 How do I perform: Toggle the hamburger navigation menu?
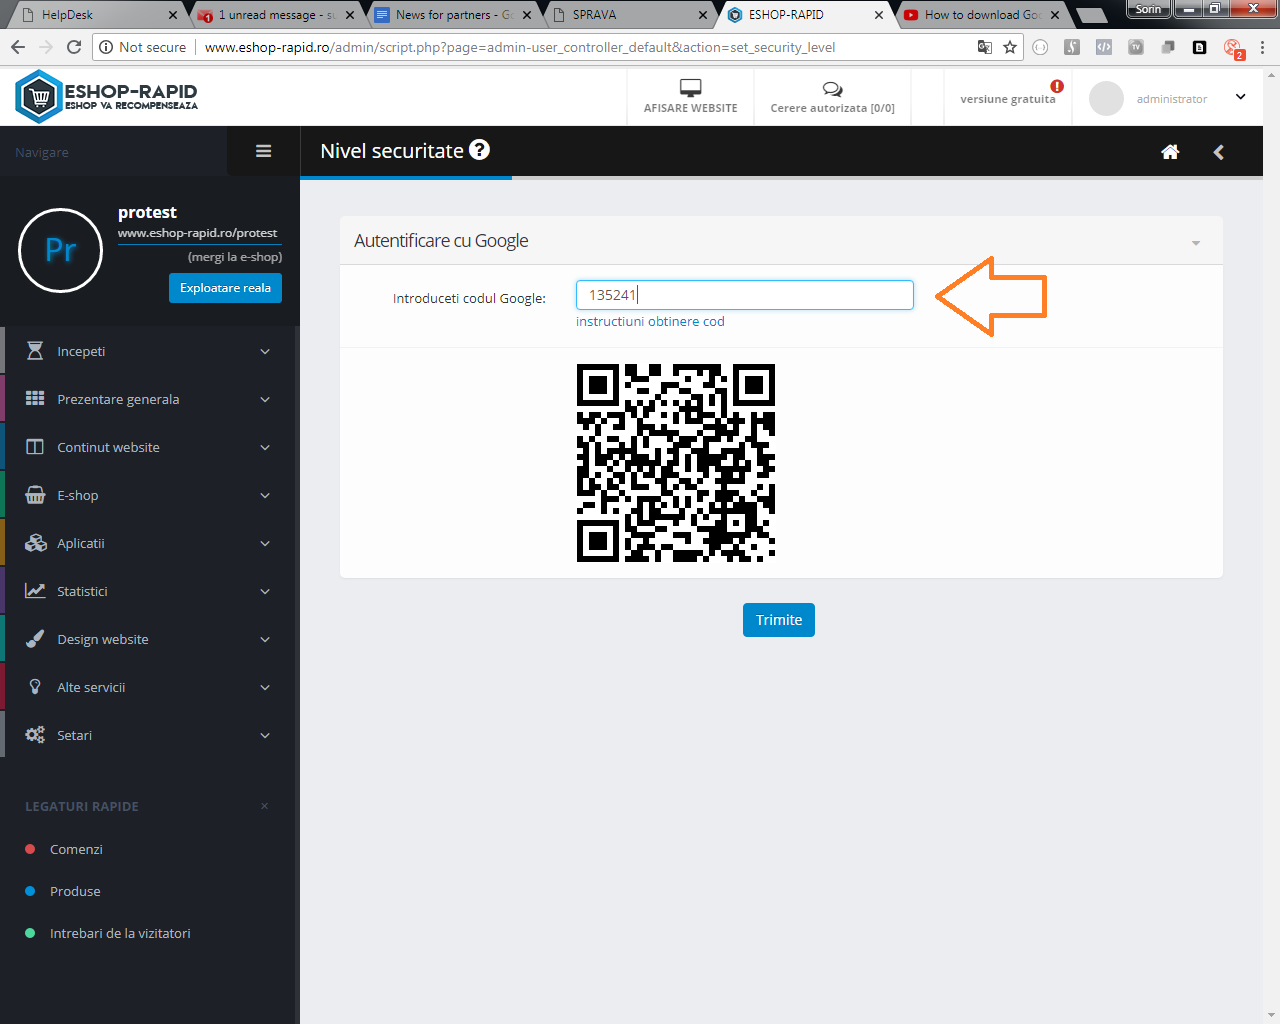coord(264,151)
